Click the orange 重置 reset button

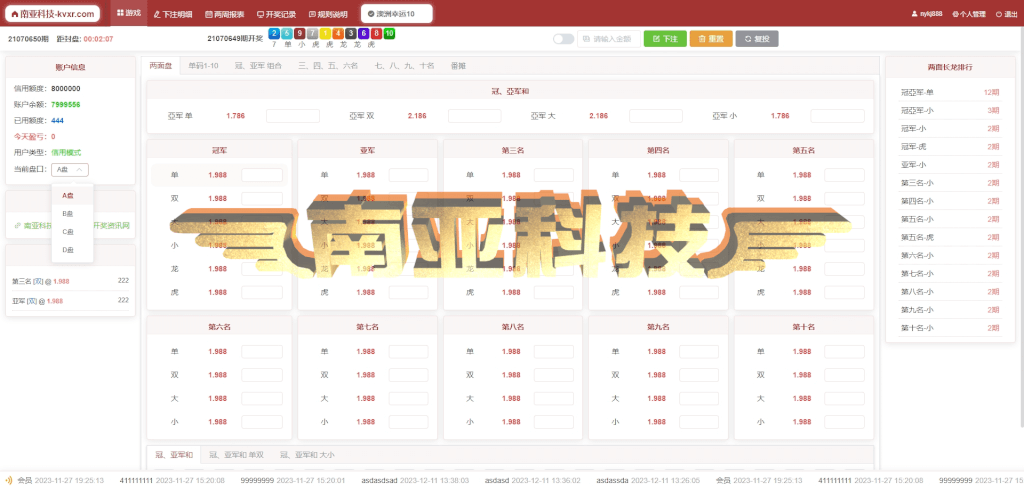click(x=711, y=39)
